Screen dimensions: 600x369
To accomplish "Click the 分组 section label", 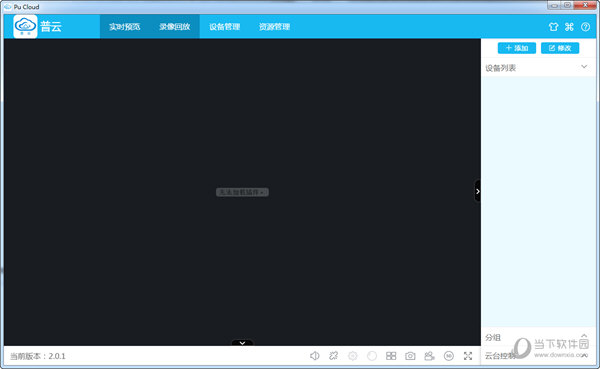I will [x=493, y=337].
